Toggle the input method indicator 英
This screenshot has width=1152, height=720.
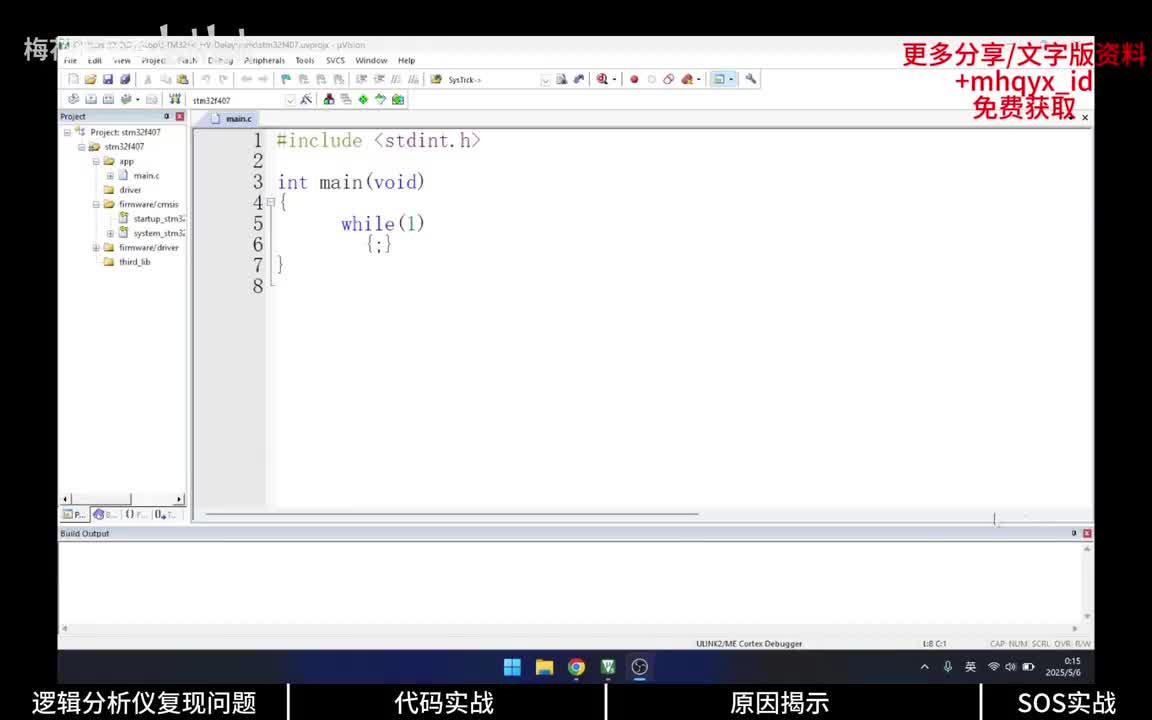971,667
